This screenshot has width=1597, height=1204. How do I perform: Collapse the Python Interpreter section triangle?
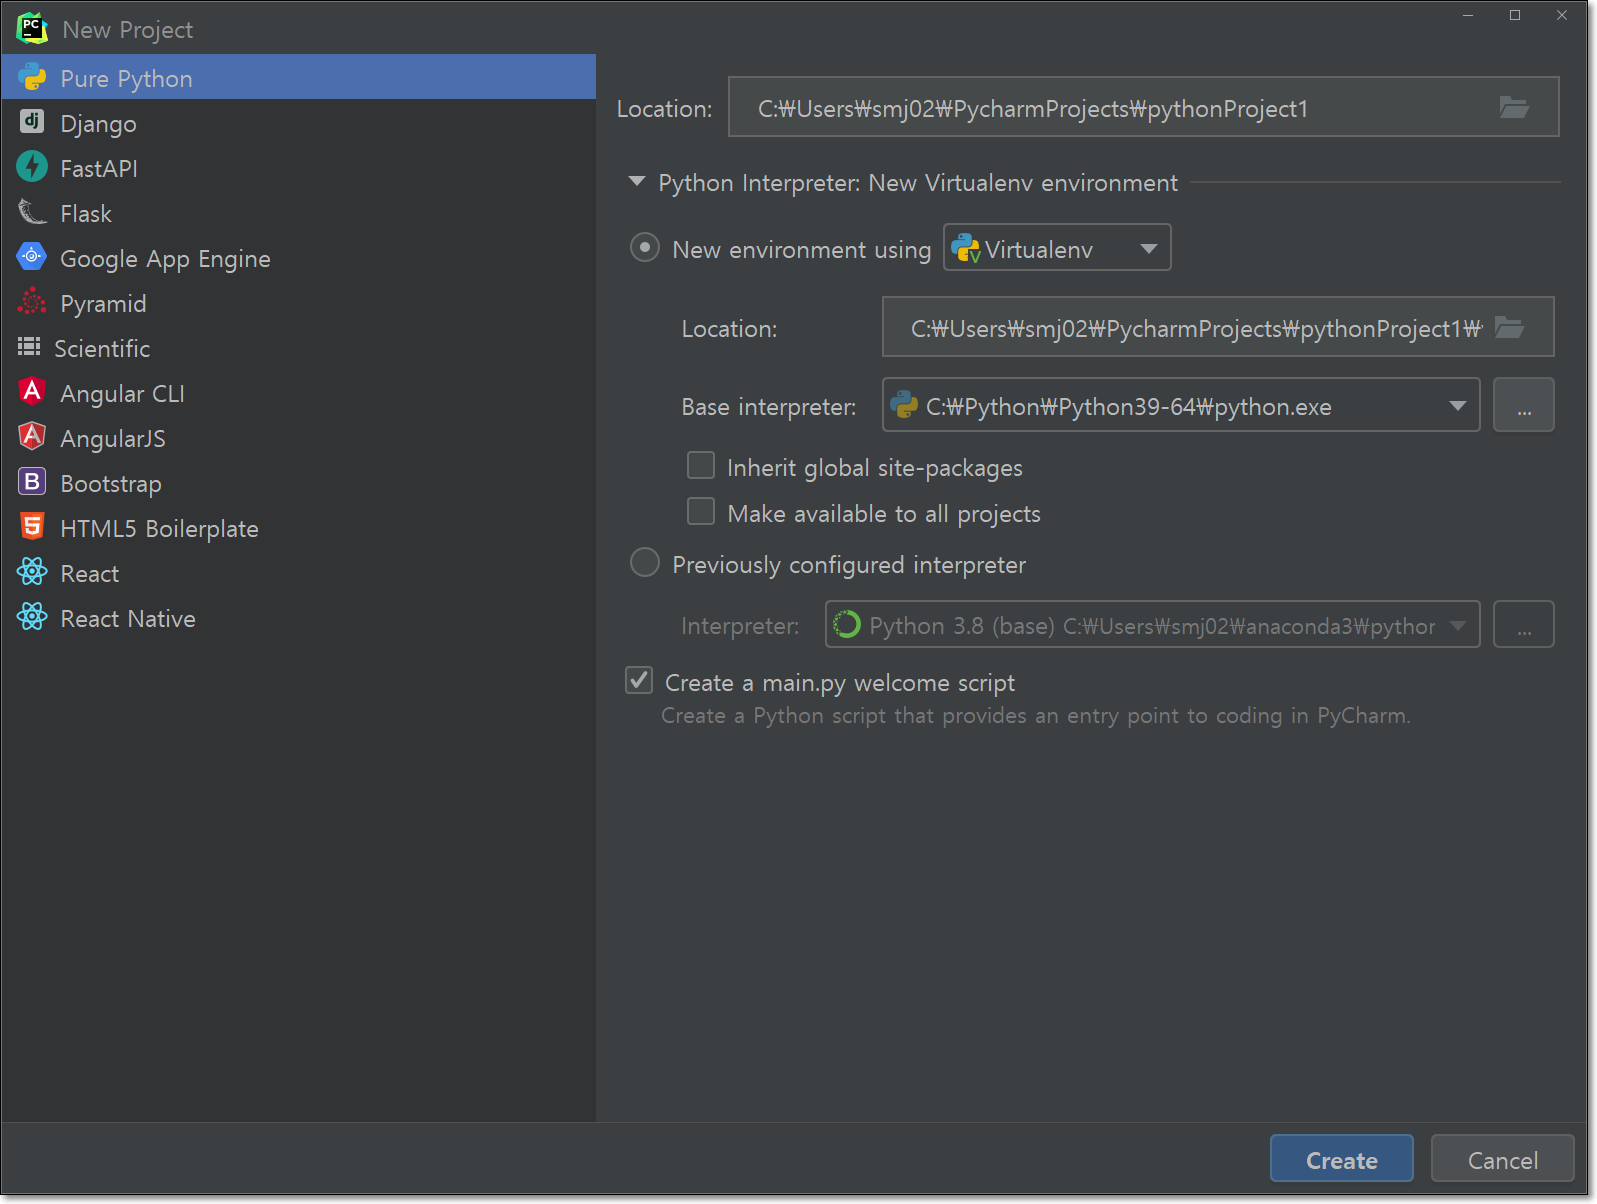(x=637, y=182)
